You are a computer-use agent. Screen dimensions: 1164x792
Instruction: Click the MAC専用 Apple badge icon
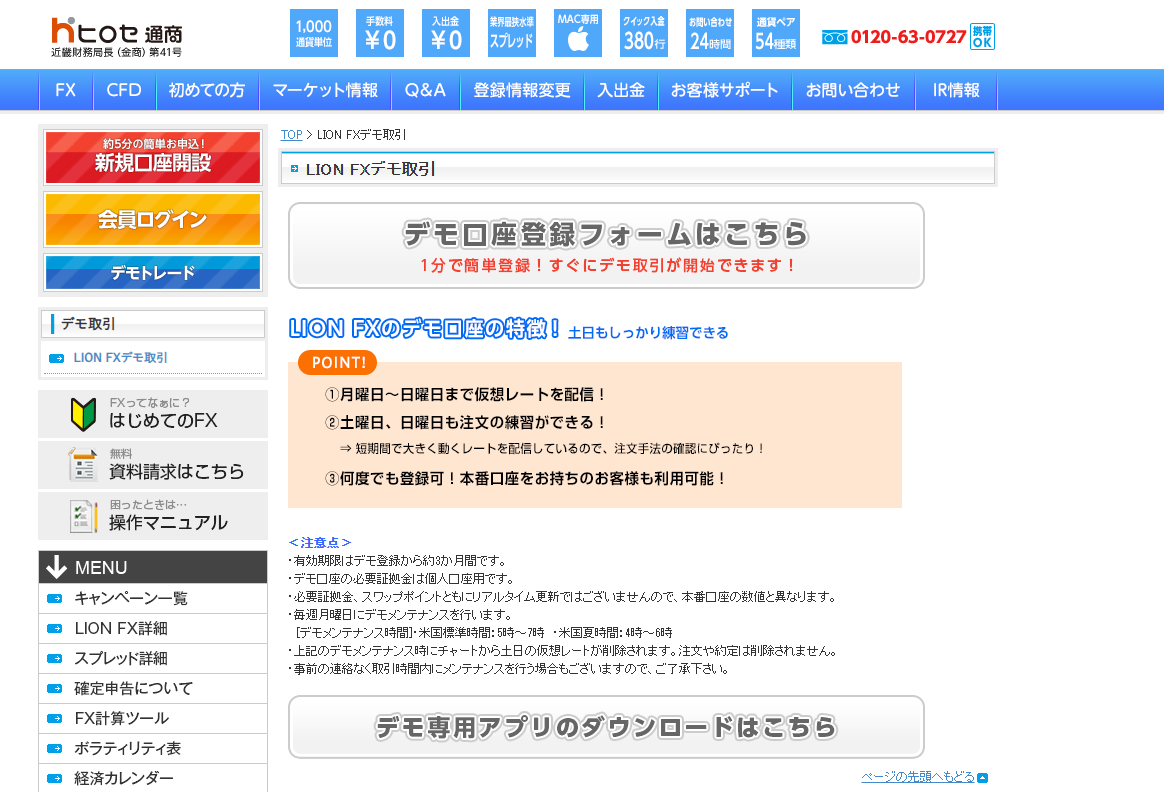(x=578, y=33)
